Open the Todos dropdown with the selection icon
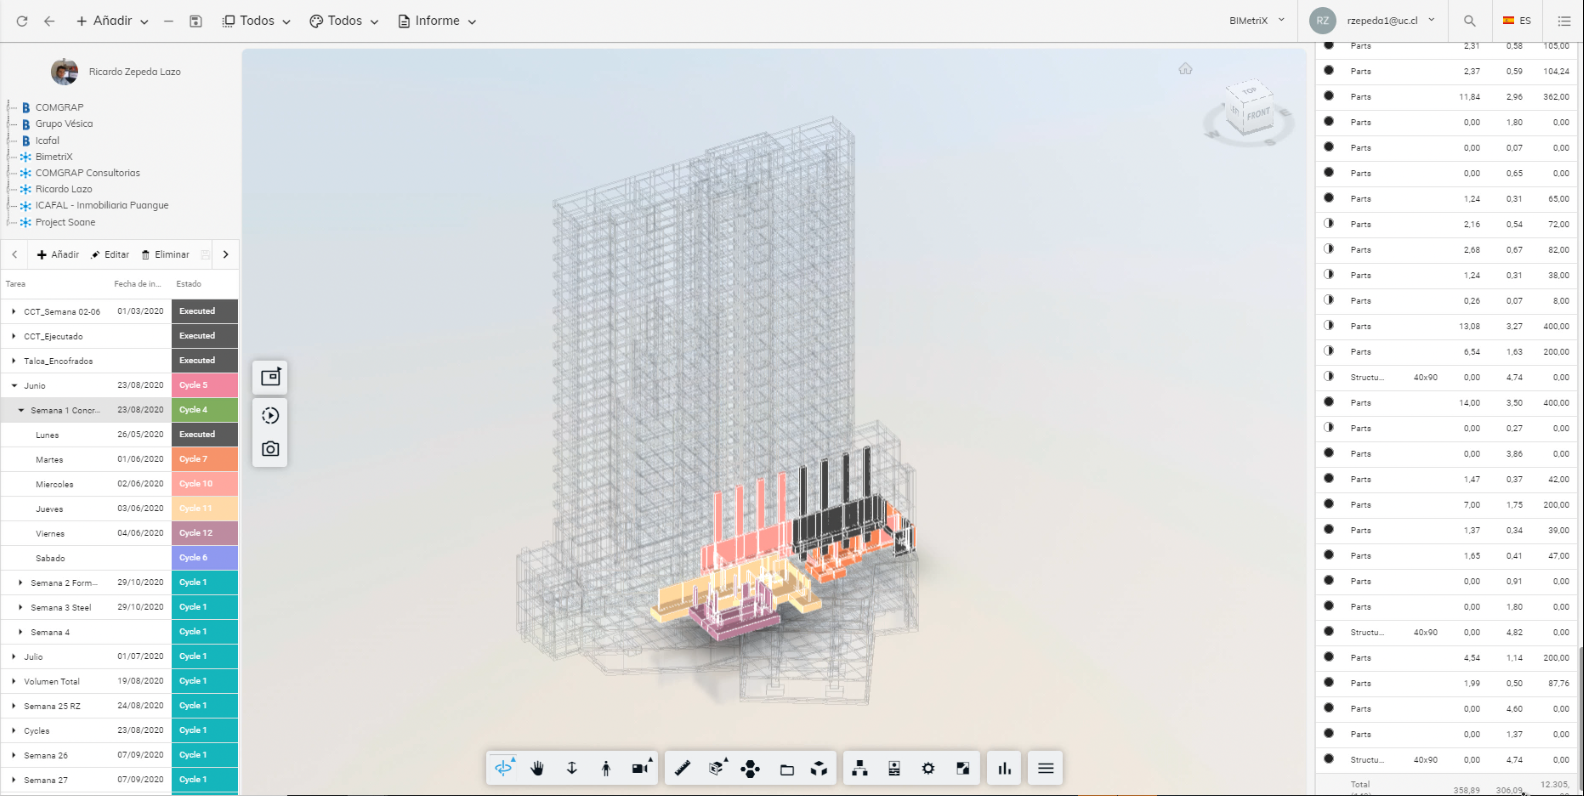 (x=257, y=21)
